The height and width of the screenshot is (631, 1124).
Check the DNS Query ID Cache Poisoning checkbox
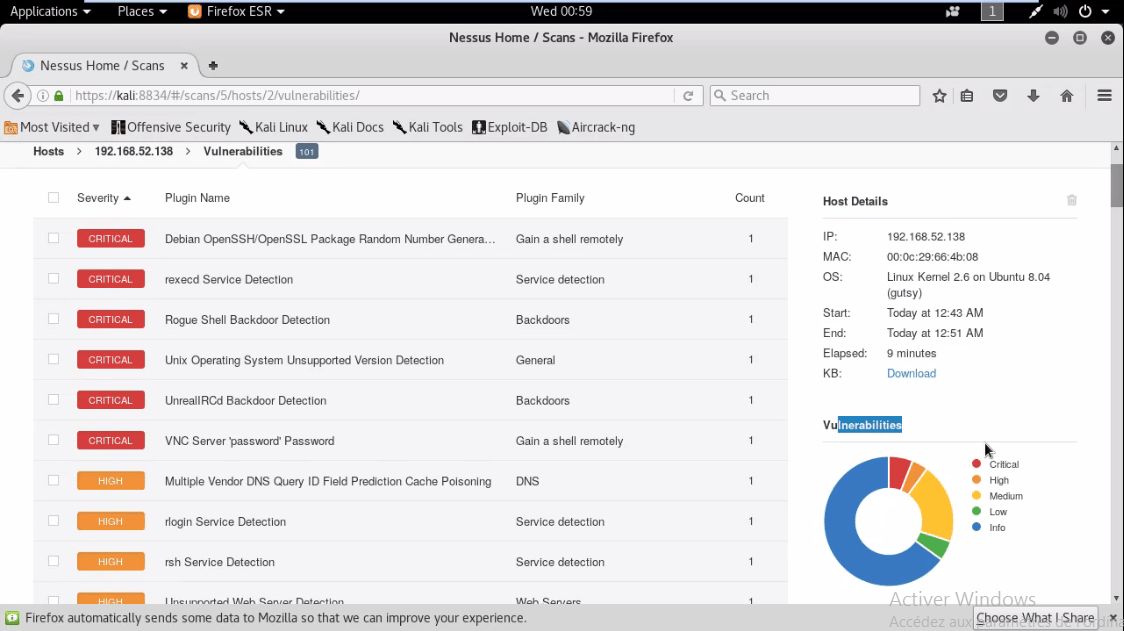tap(54, 480)
